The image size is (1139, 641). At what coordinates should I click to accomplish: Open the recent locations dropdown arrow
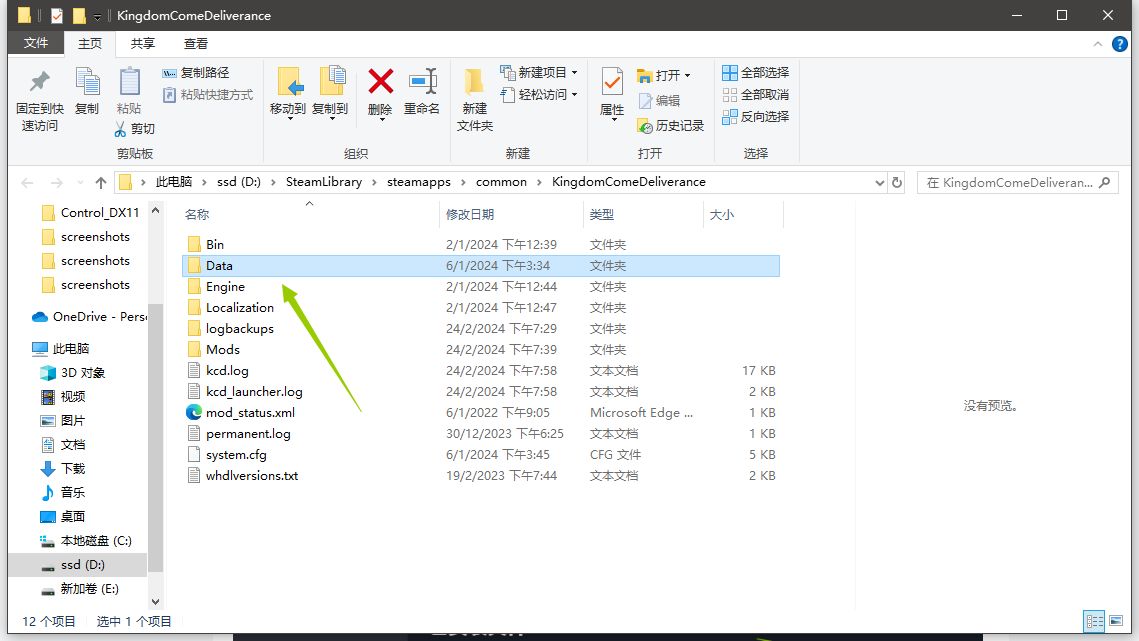[80, 182]
